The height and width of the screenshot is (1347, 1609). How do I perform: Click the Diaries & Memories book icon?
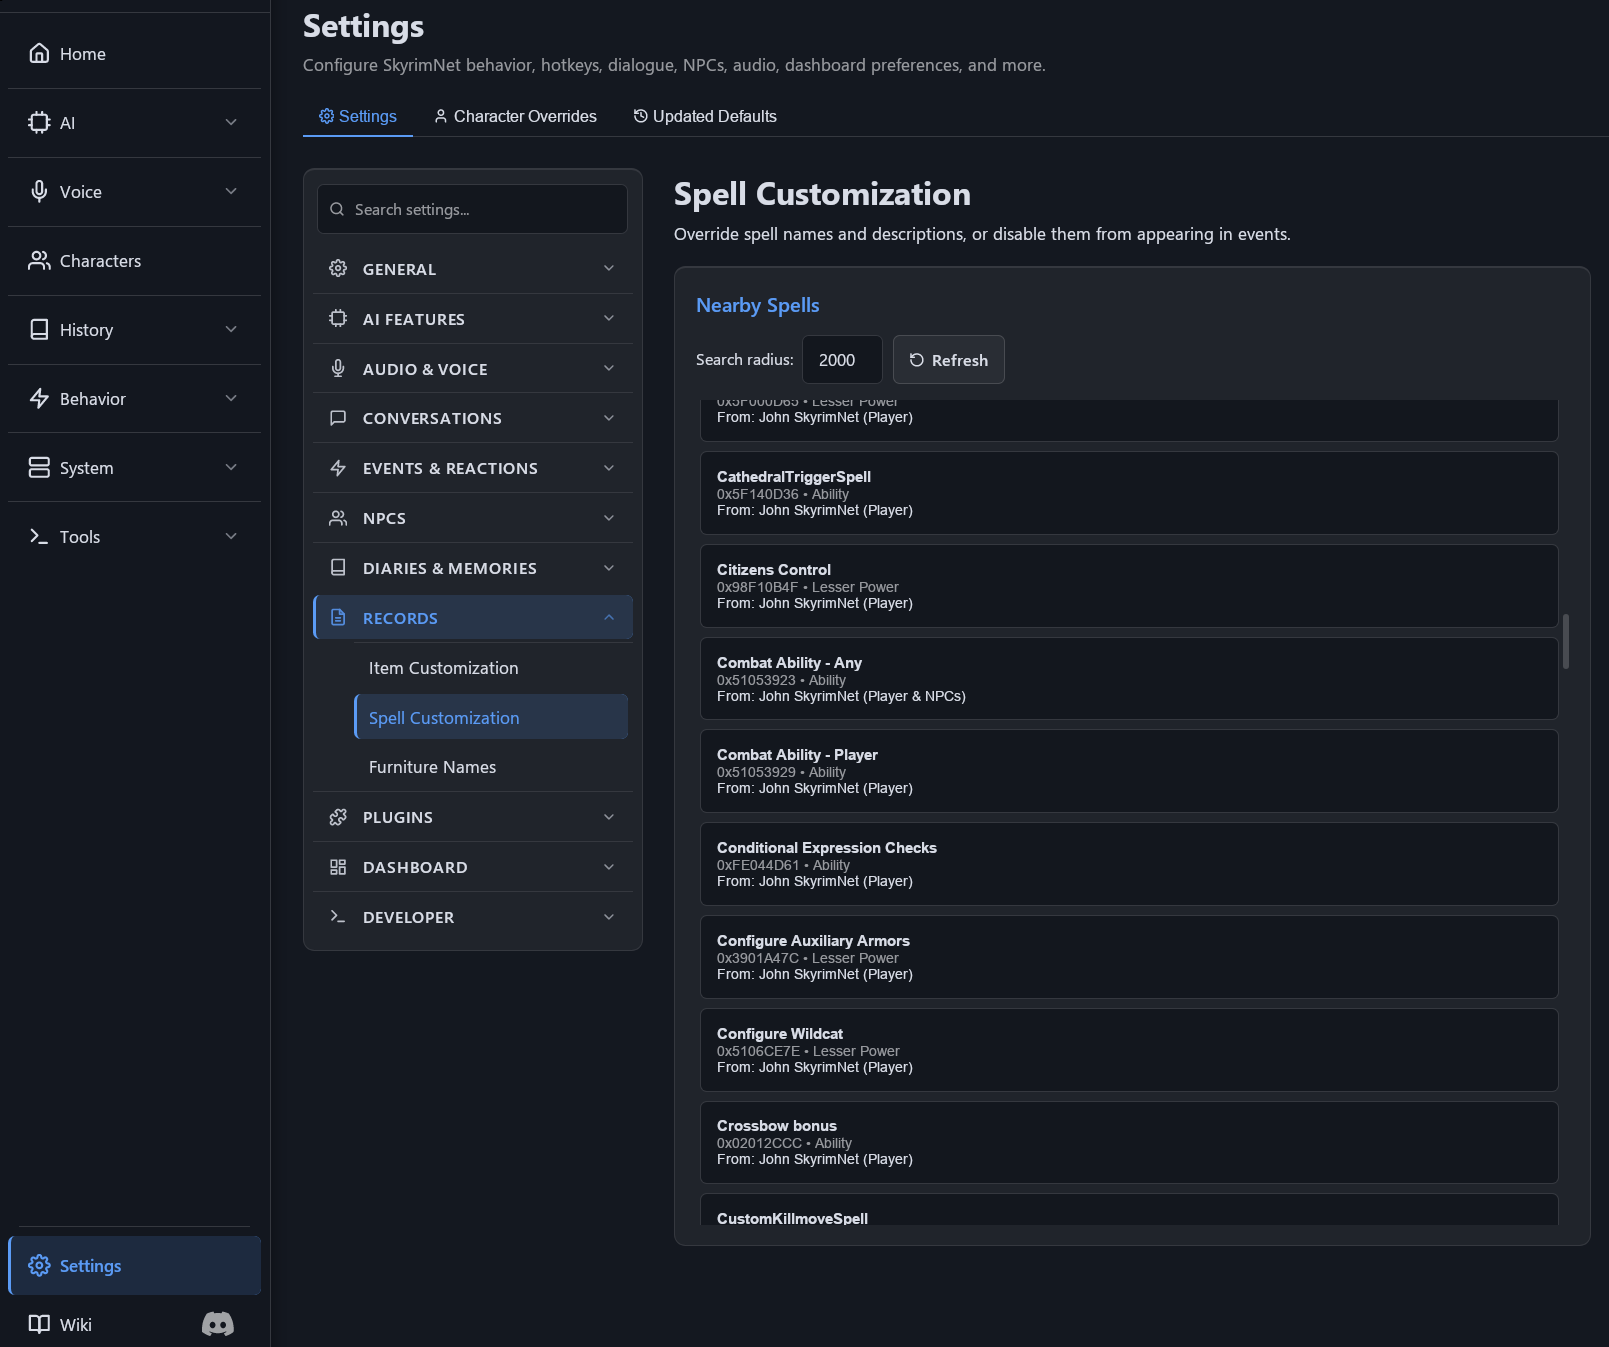click(x=338, y=568)
